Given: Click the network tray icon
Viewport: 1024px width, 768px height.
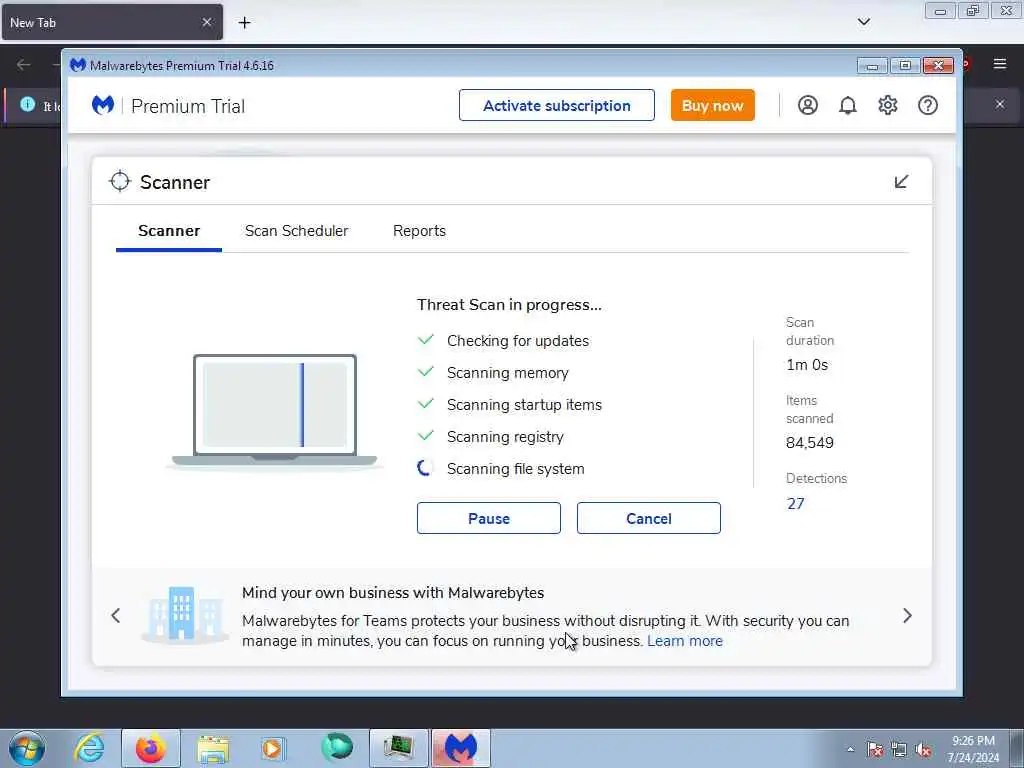Looking at the screenshot, I should 899,749.
